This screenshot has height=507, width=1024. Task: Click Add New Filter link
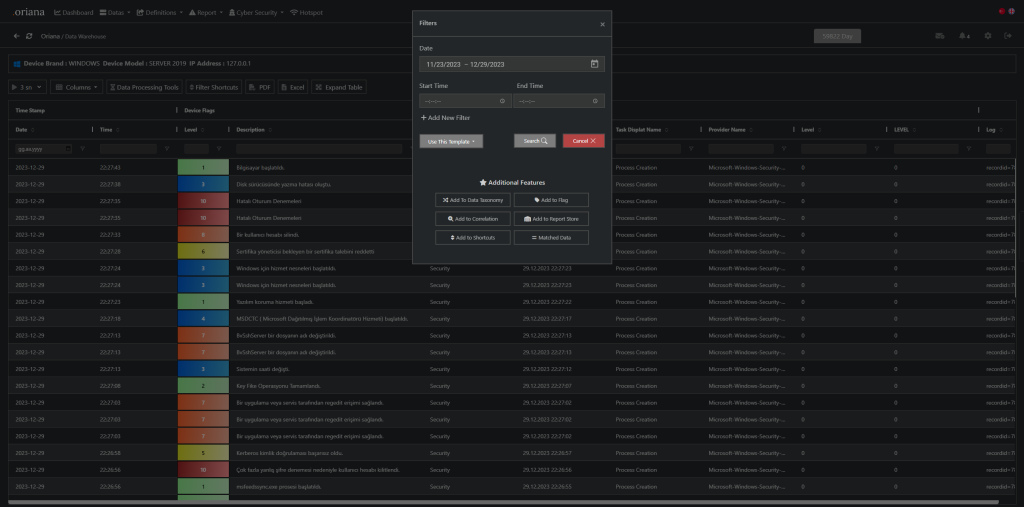point(445,118)
